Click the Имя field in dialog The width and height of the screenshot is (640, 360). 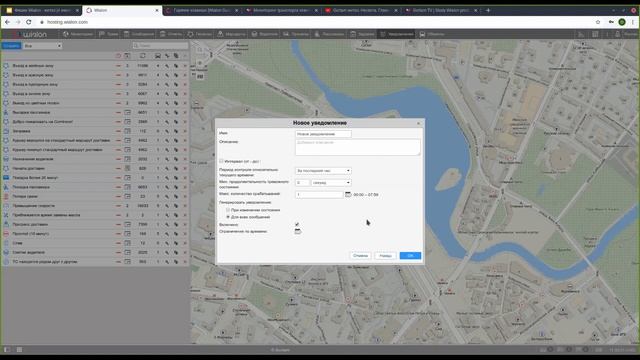coord(323,134)
